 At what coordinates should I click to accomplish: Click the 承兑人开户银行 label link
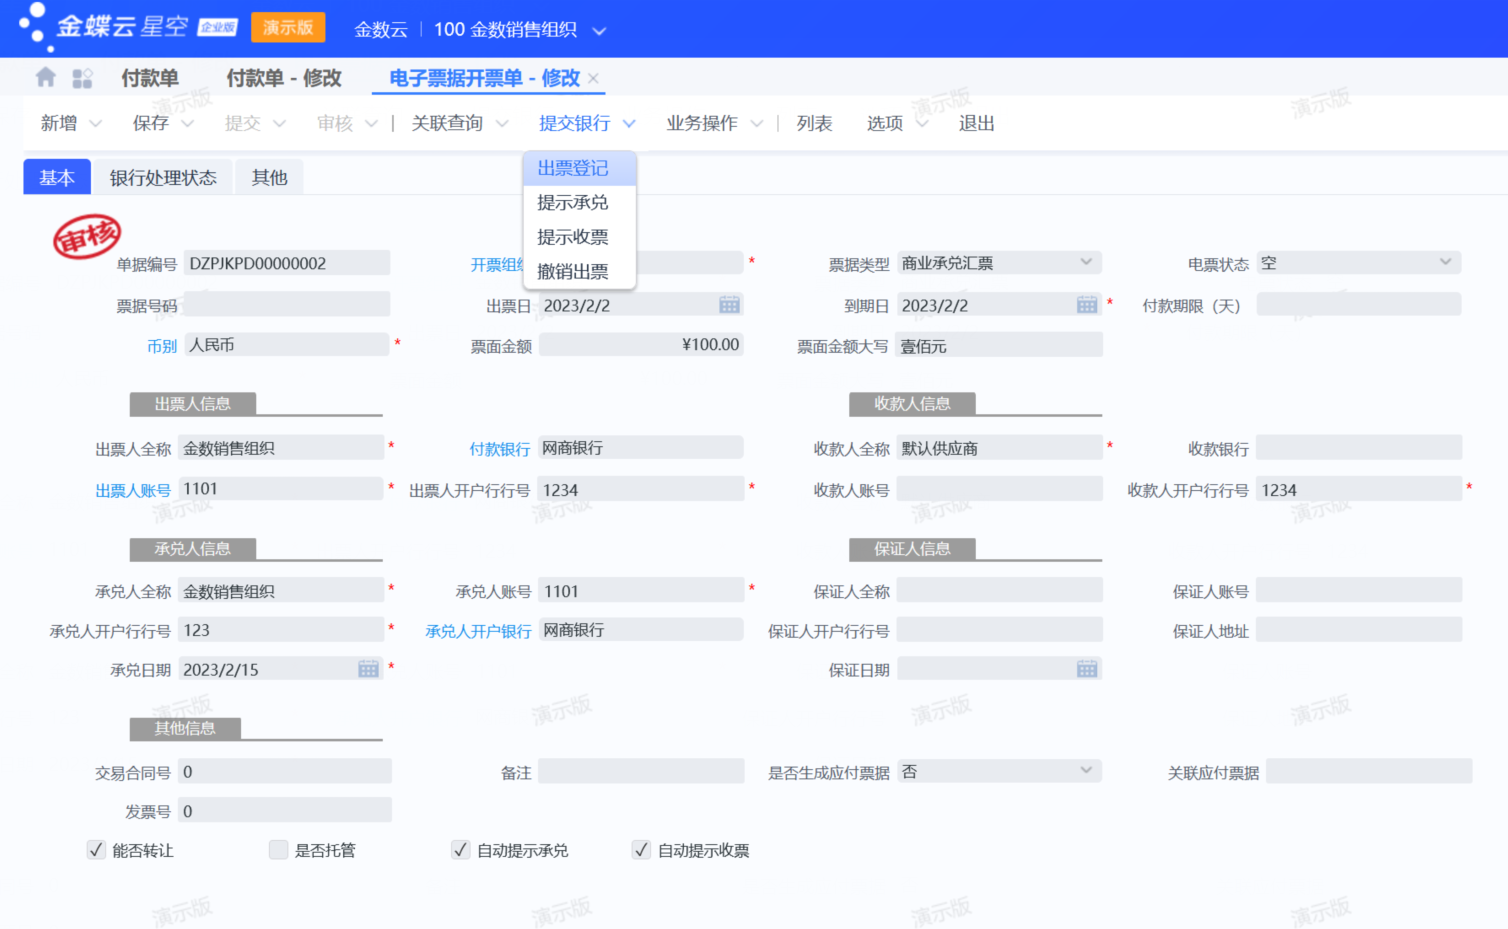pyautogui.click(x=478, y=631)
